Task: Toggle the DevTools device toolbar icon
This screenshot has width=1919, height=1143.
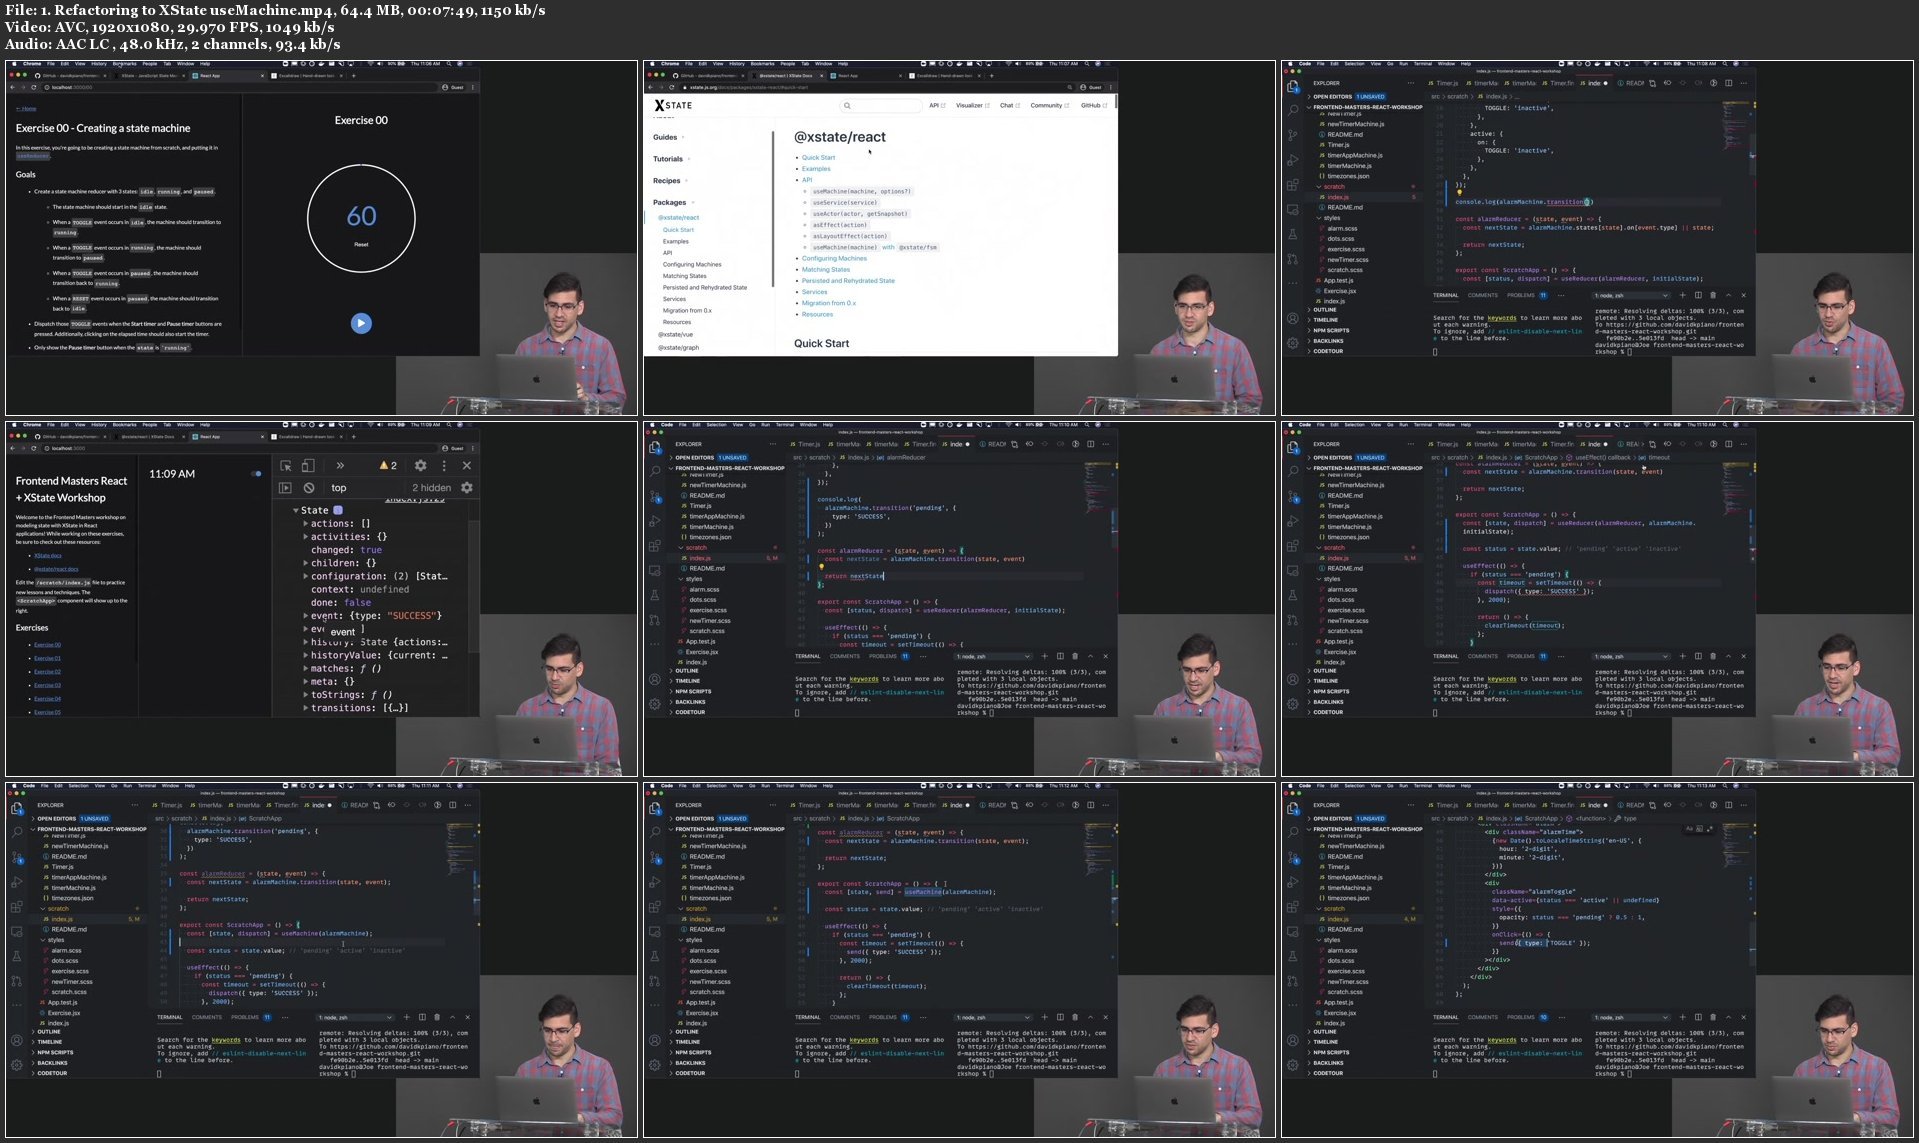Action: coord(308,466)
